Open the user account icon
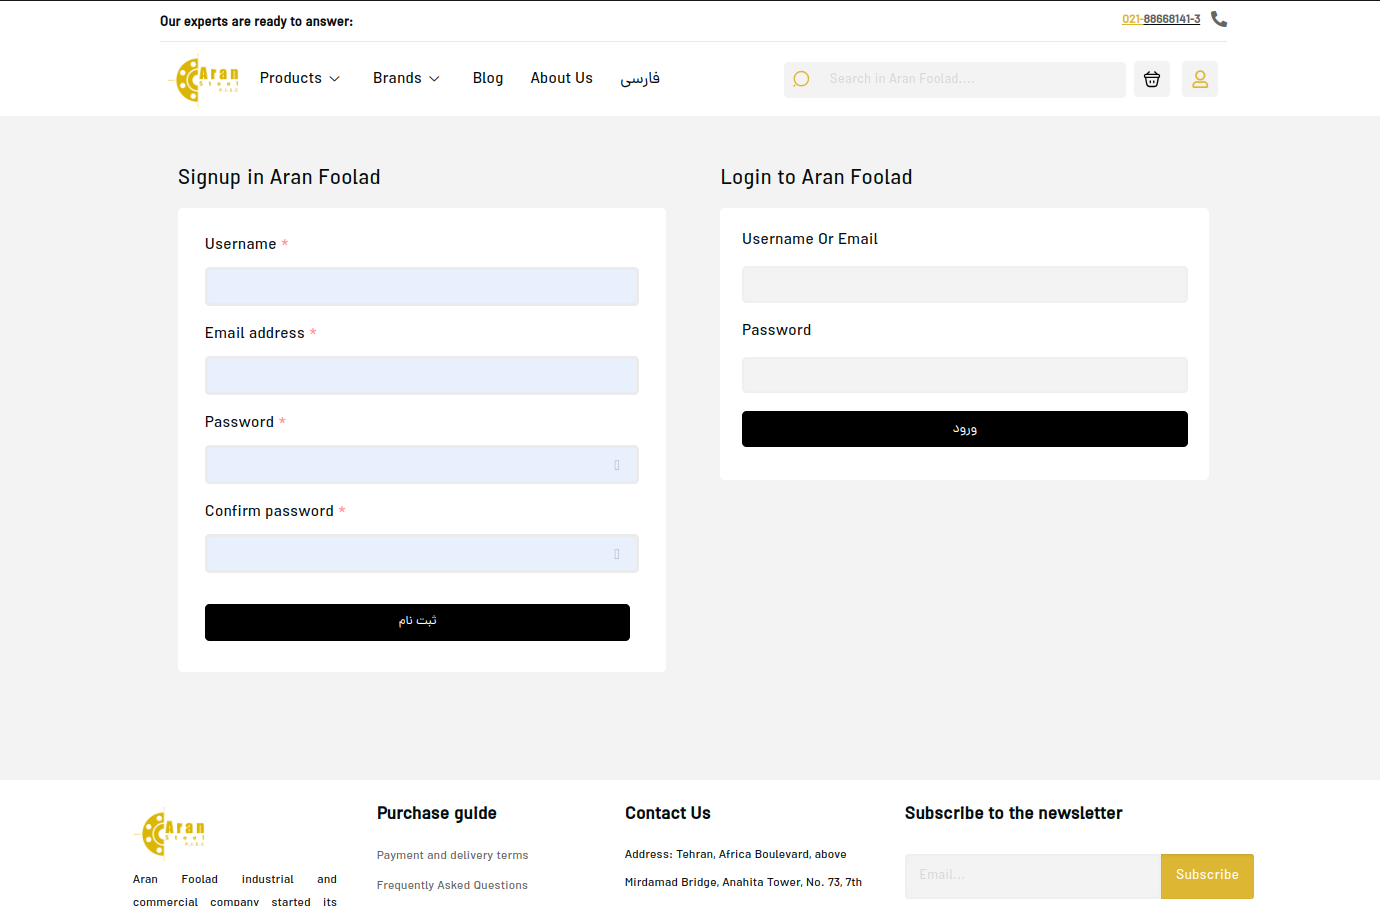The image size is (1380, 906). (x=1200, y=79)
